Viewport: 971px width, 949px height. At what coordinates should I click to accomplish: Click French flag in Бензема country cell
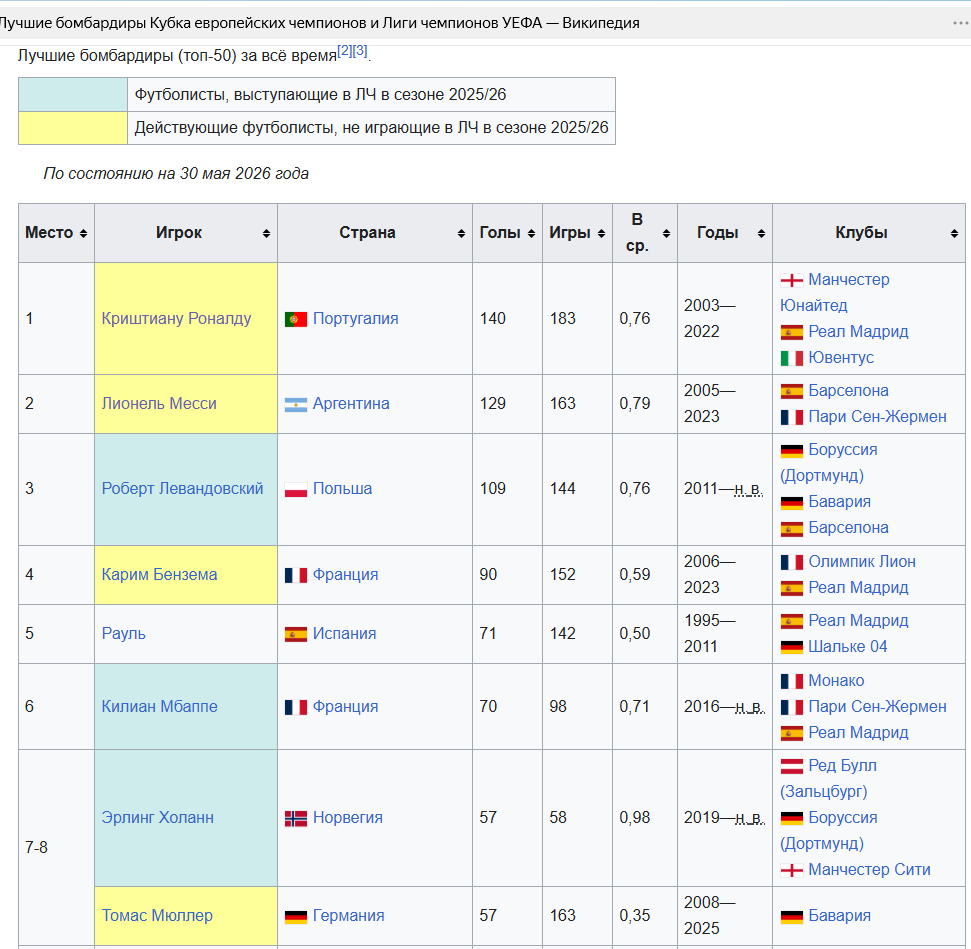coord(296,575)
